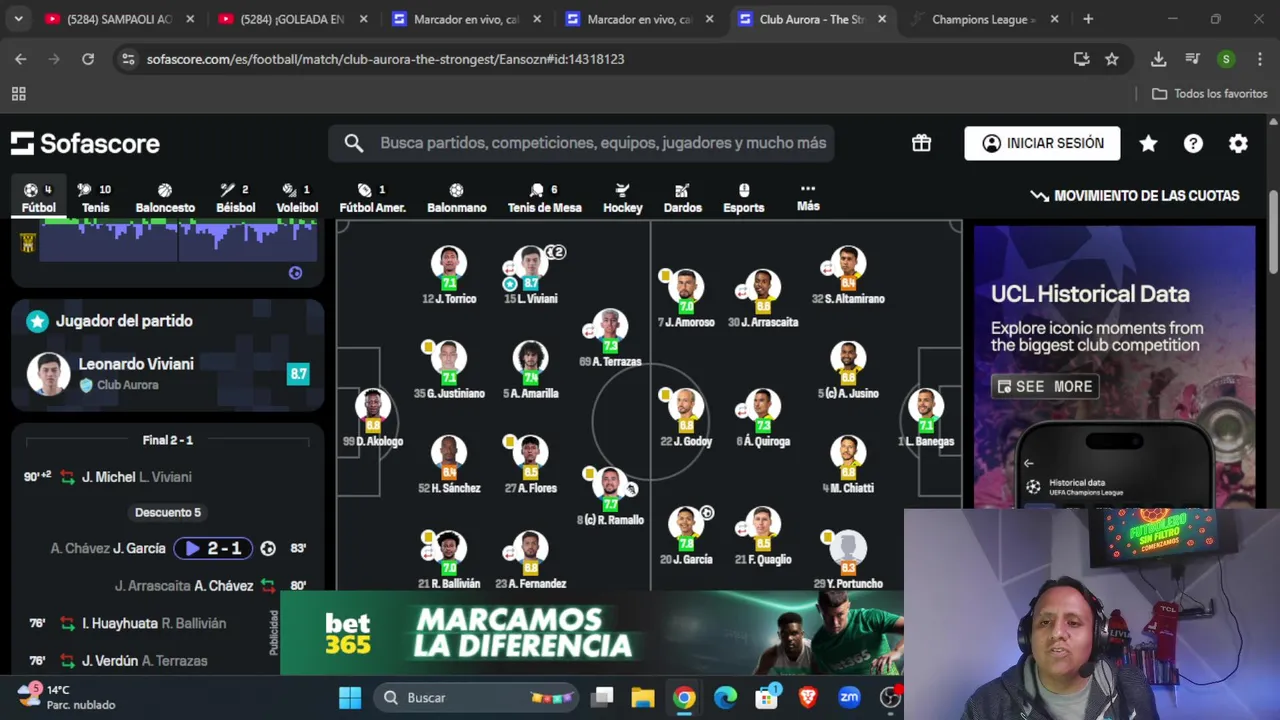Select player 27 A. Flores
1280x720 pixels.
531,465
